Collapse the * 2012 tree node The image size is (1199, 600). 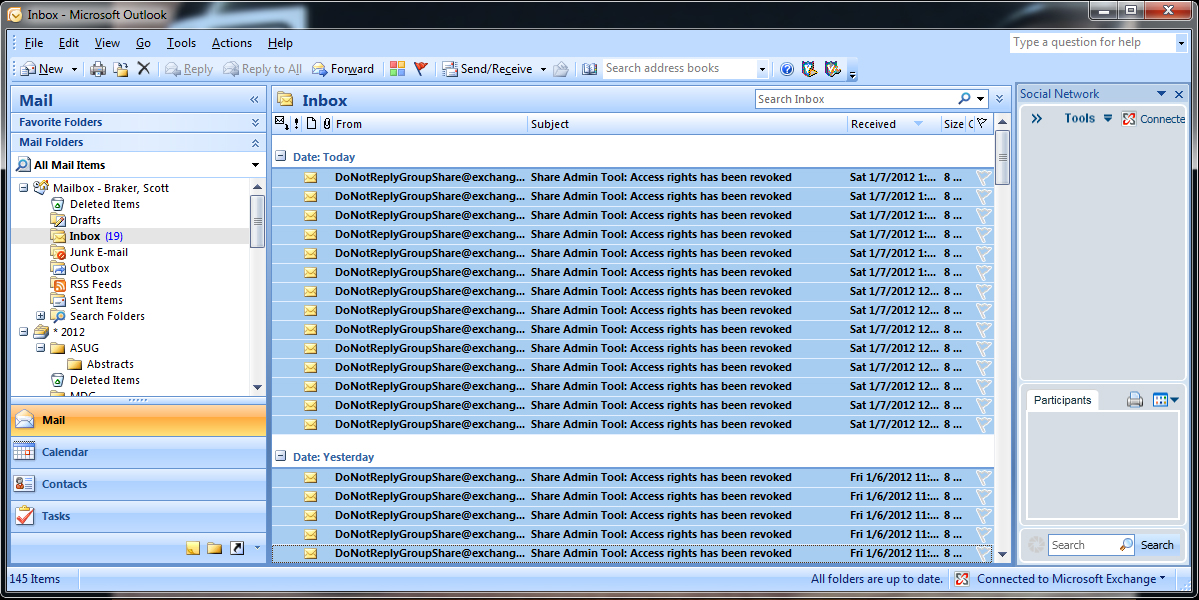click(x=24, y=332)
